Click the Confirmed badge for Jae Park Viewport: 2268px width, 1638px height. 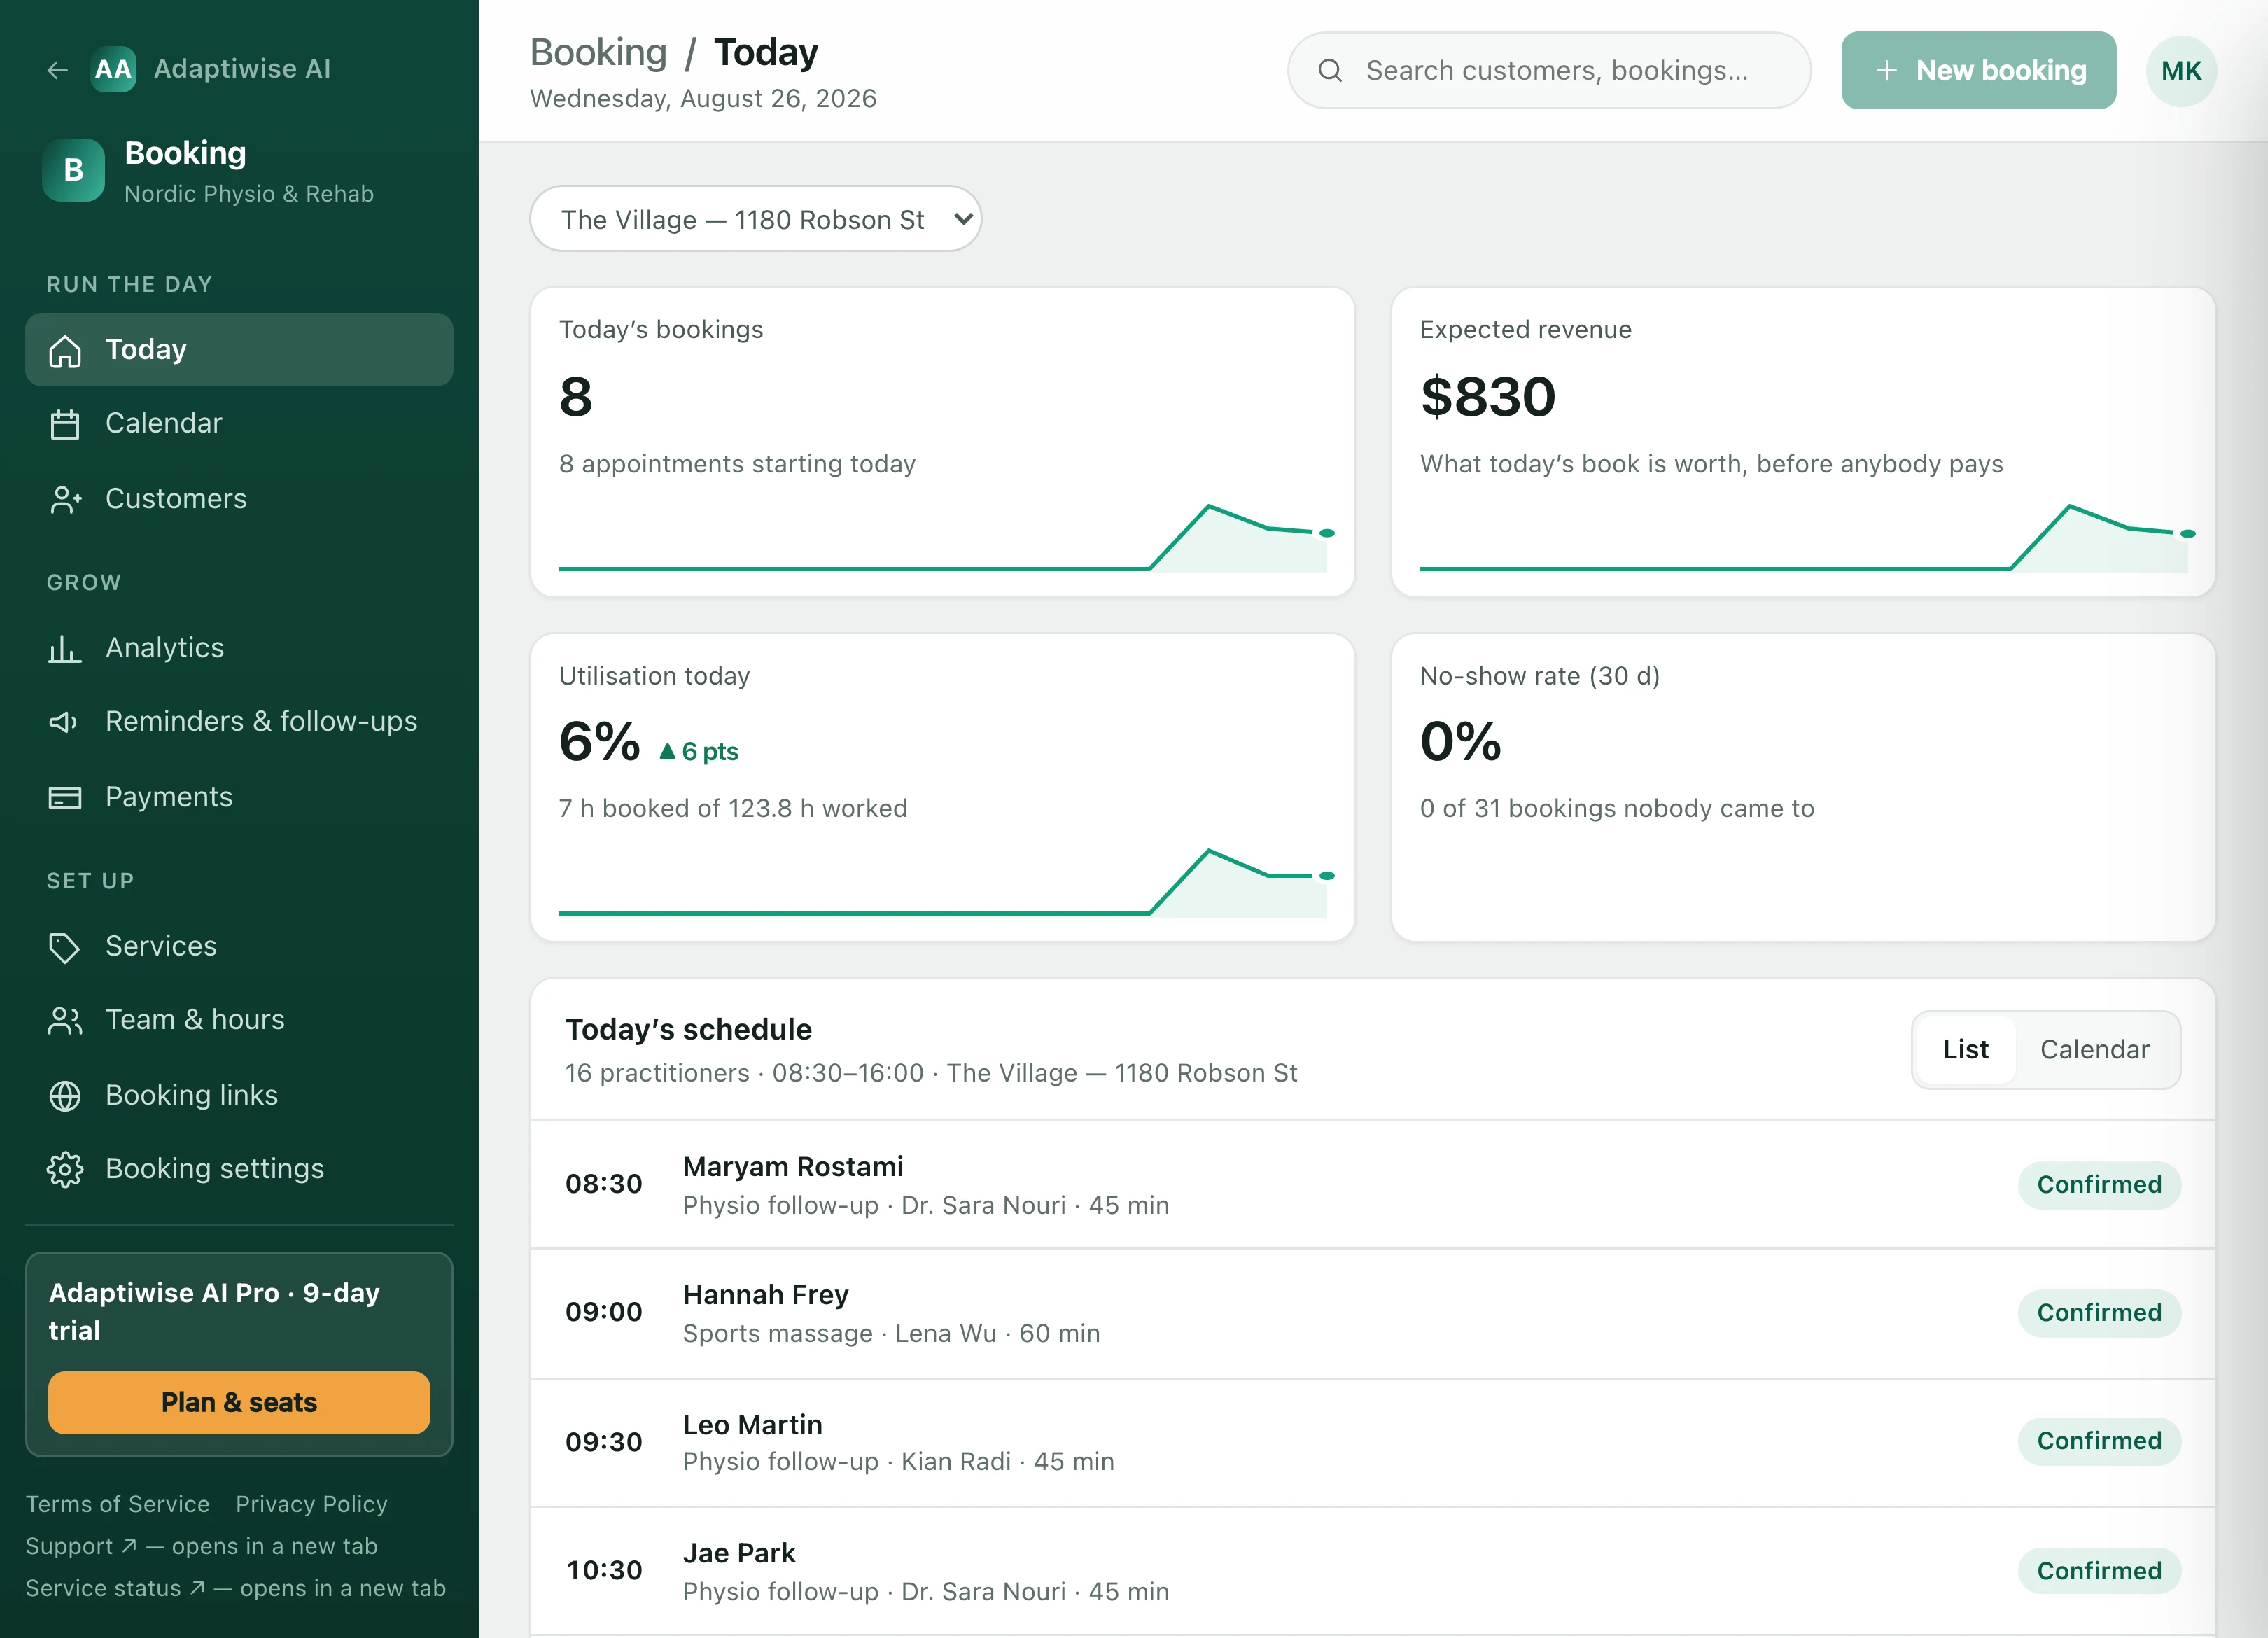coord(2099,1571)
